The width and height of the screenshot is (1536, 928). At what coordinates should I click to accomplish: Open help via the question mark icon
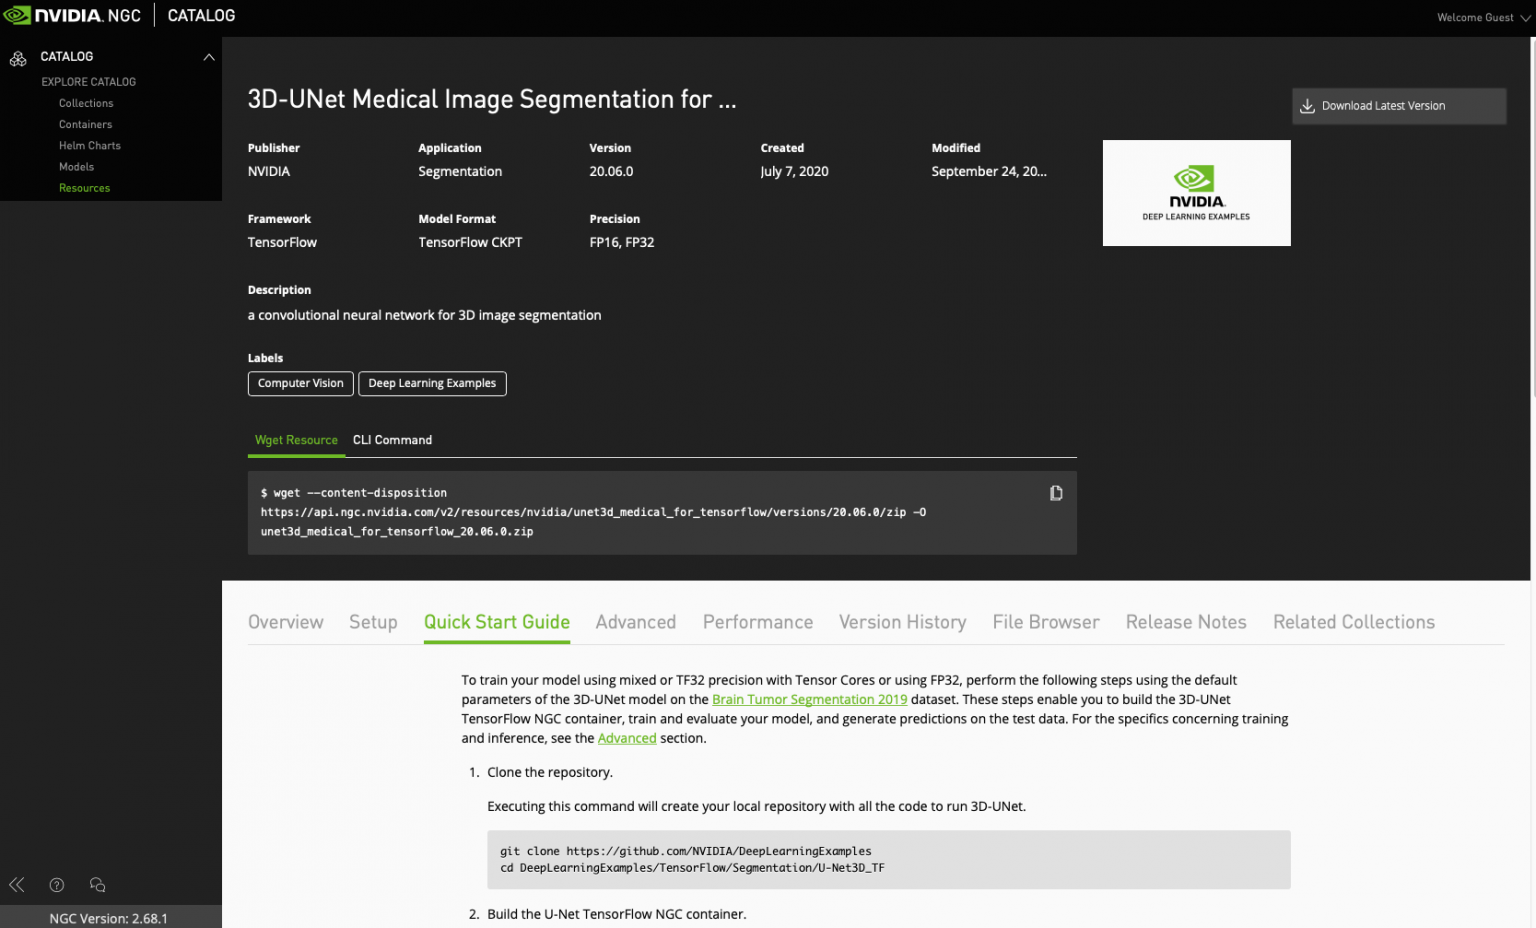tap(56, 884)
